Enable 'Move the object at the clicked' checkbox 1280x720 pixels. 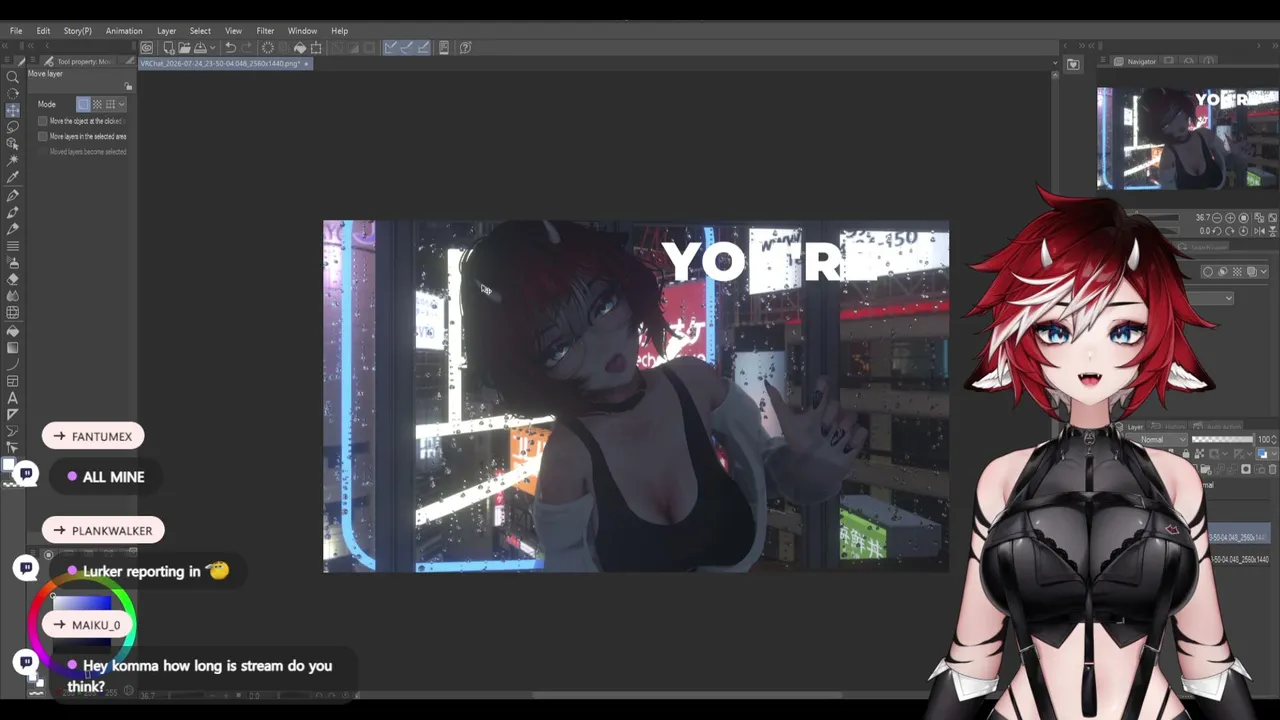point(43,121)
